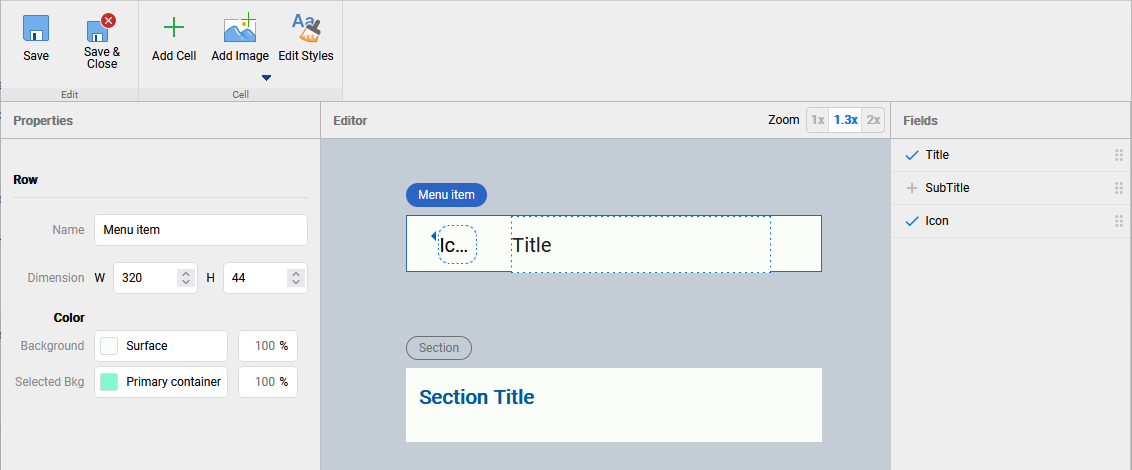The width and height of the screenshot is (1132, 470).
Task: Click the SubTitle field grip icon
Action: pyautogui.click(x=1119, y=188)
